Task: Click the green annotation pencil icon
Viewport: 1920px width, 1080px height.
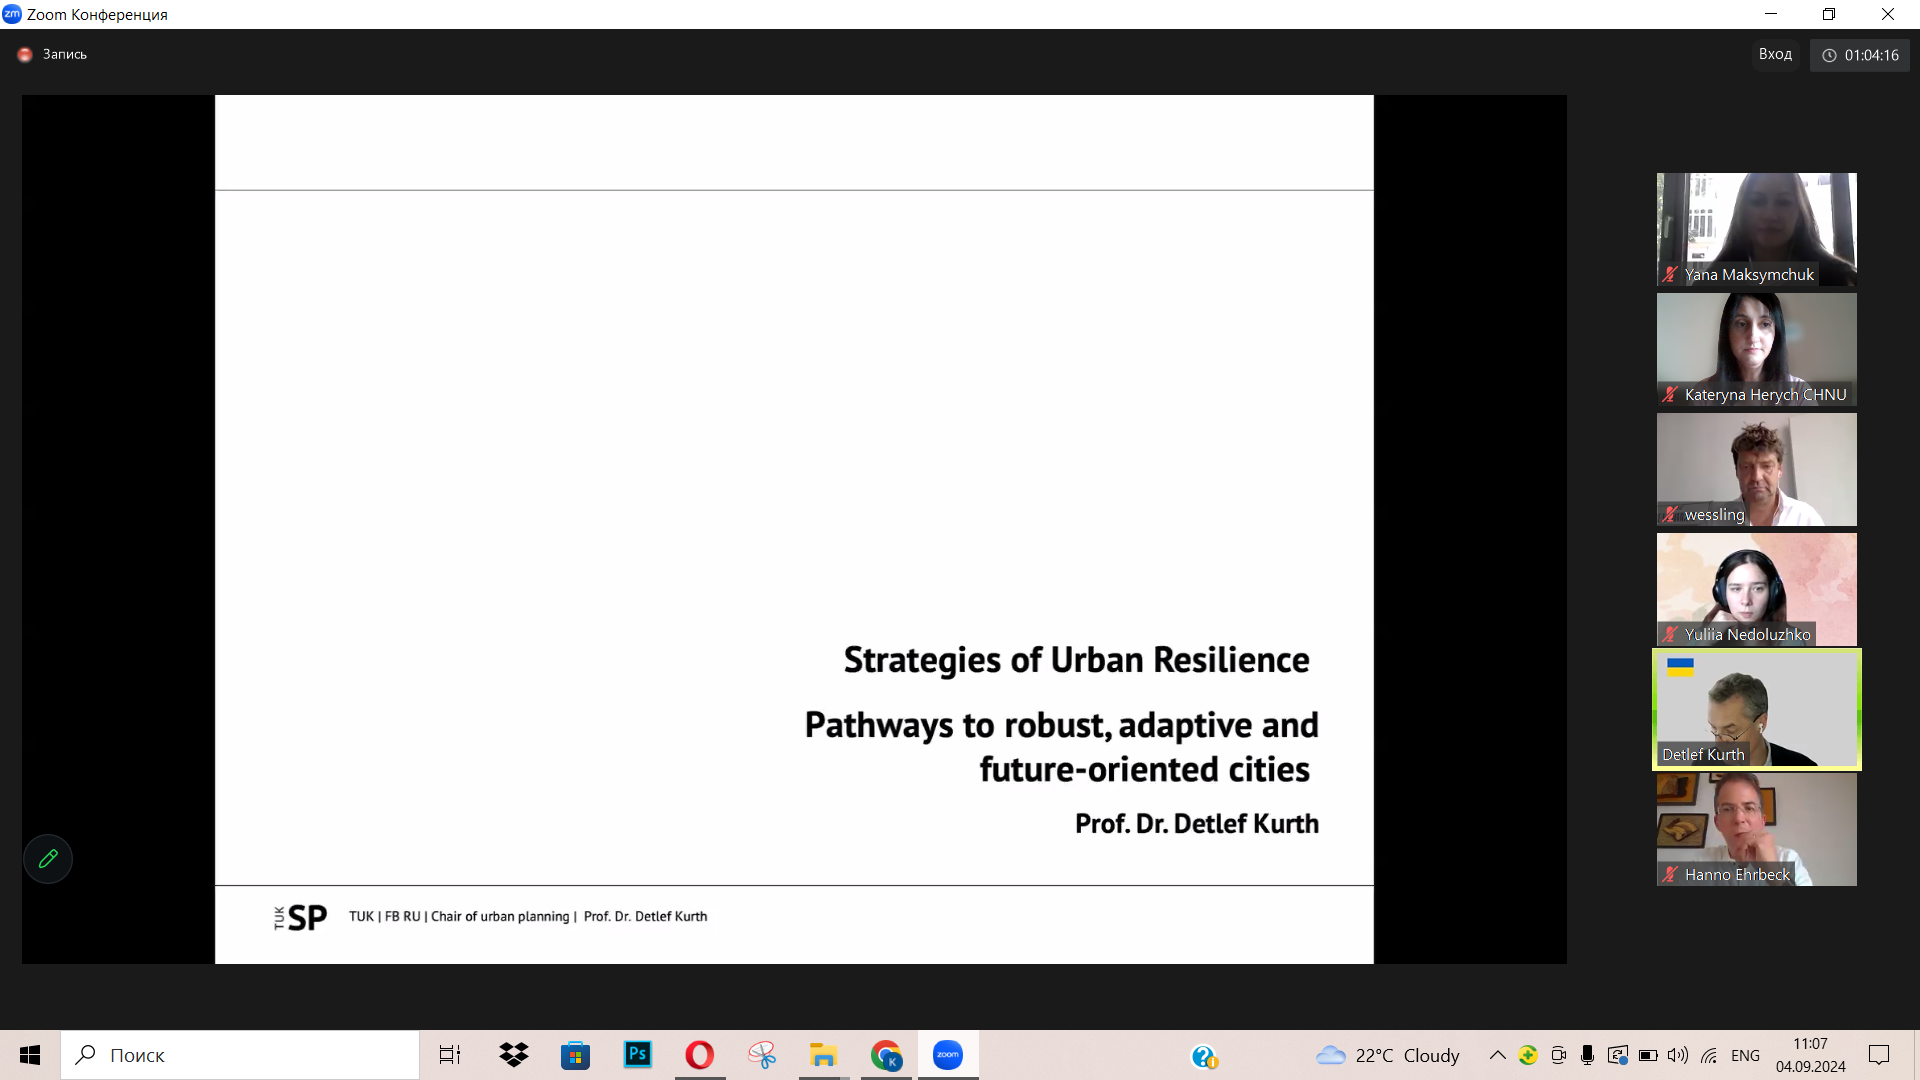Action: (x=48, y=859)
